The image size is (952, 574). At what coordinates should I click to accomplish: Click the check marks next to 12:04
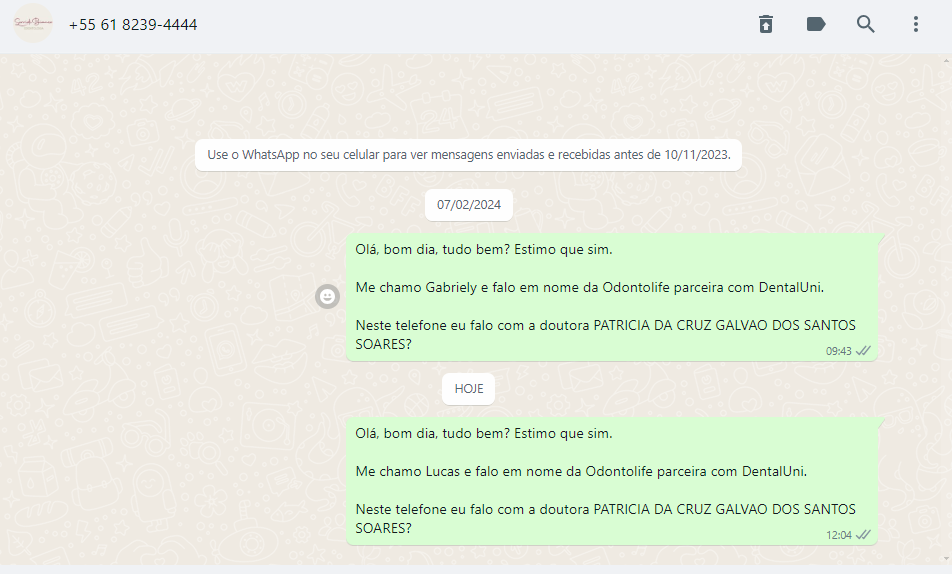tap(863, 535)
